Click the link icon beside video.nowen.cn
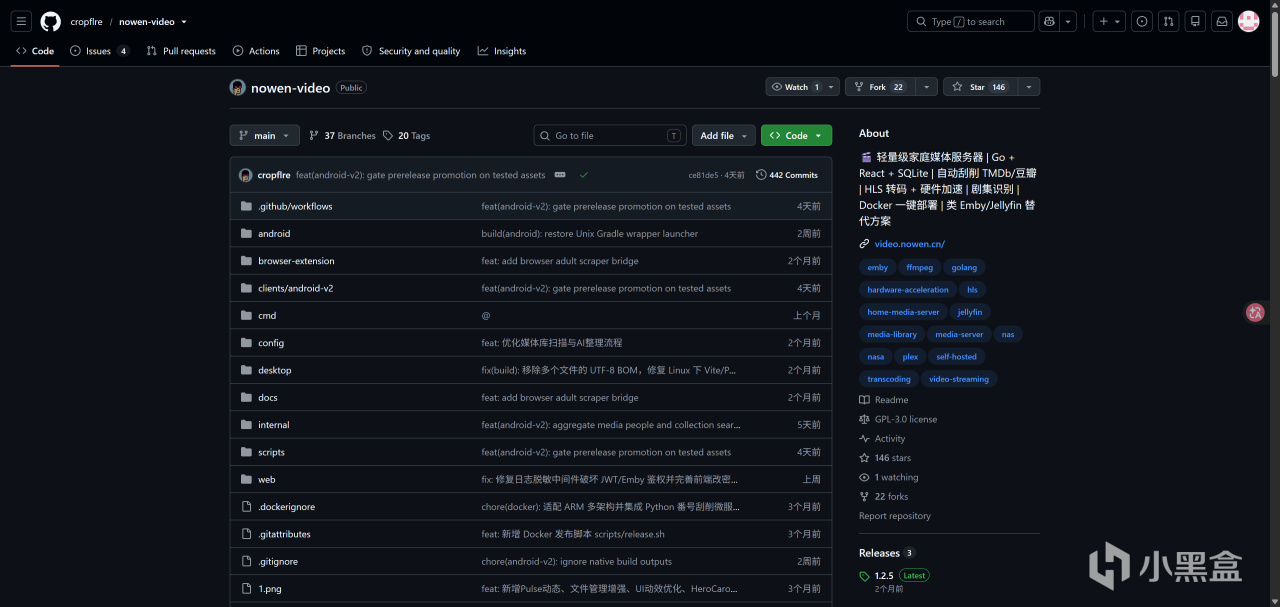The width and height of the screenshot is (1280, 607). [864, 244]
